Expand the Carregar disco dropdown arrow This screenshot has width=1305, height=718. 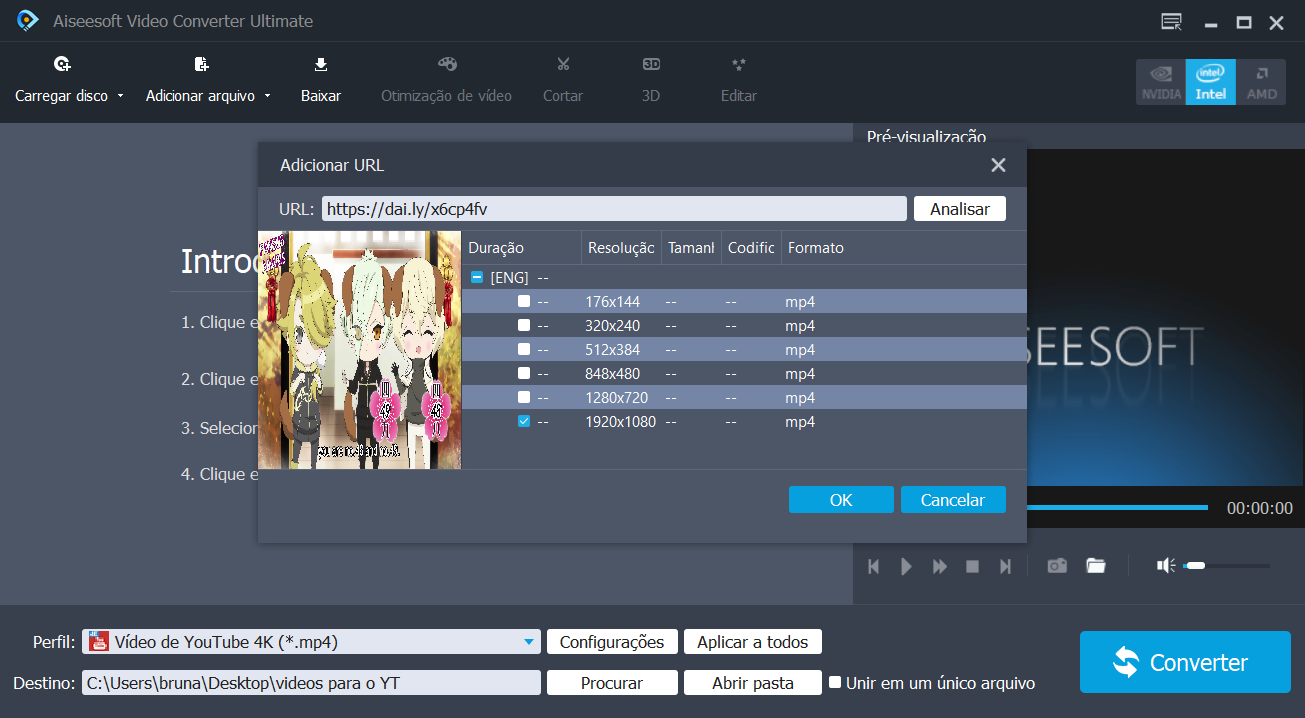[121, 97]
